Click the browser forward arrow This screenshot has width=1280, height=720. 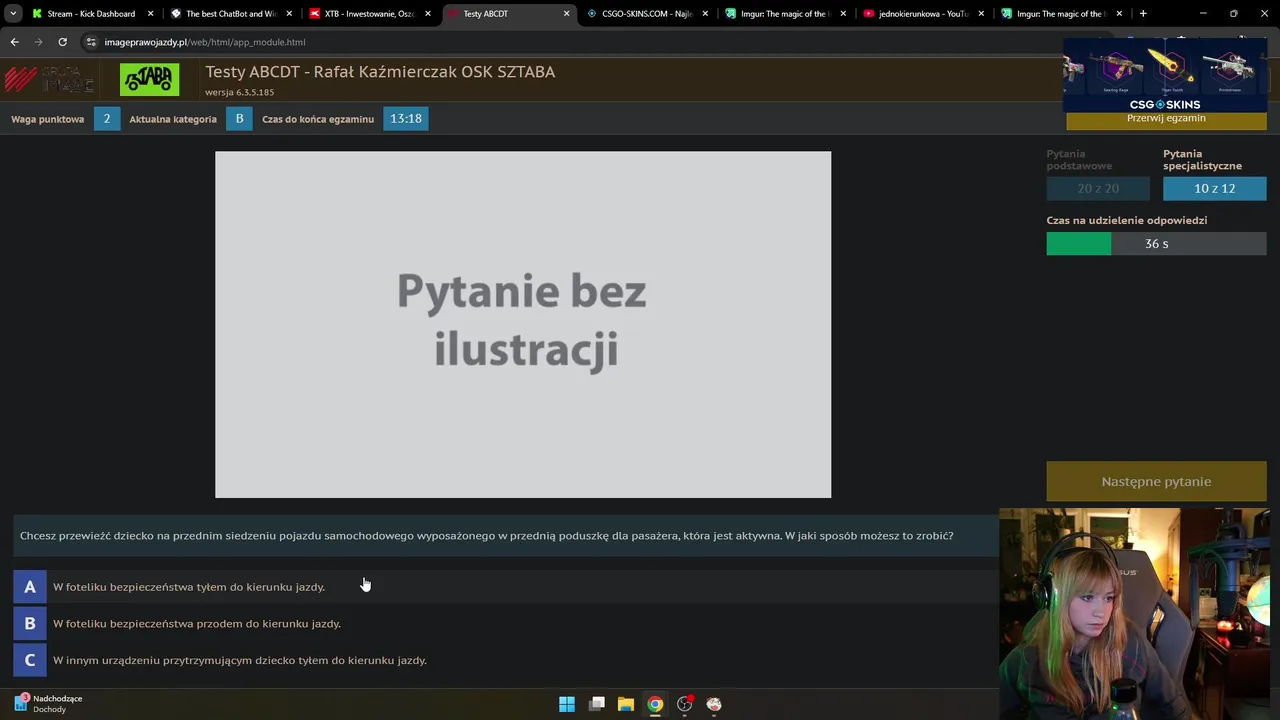[x=38, y=42]
